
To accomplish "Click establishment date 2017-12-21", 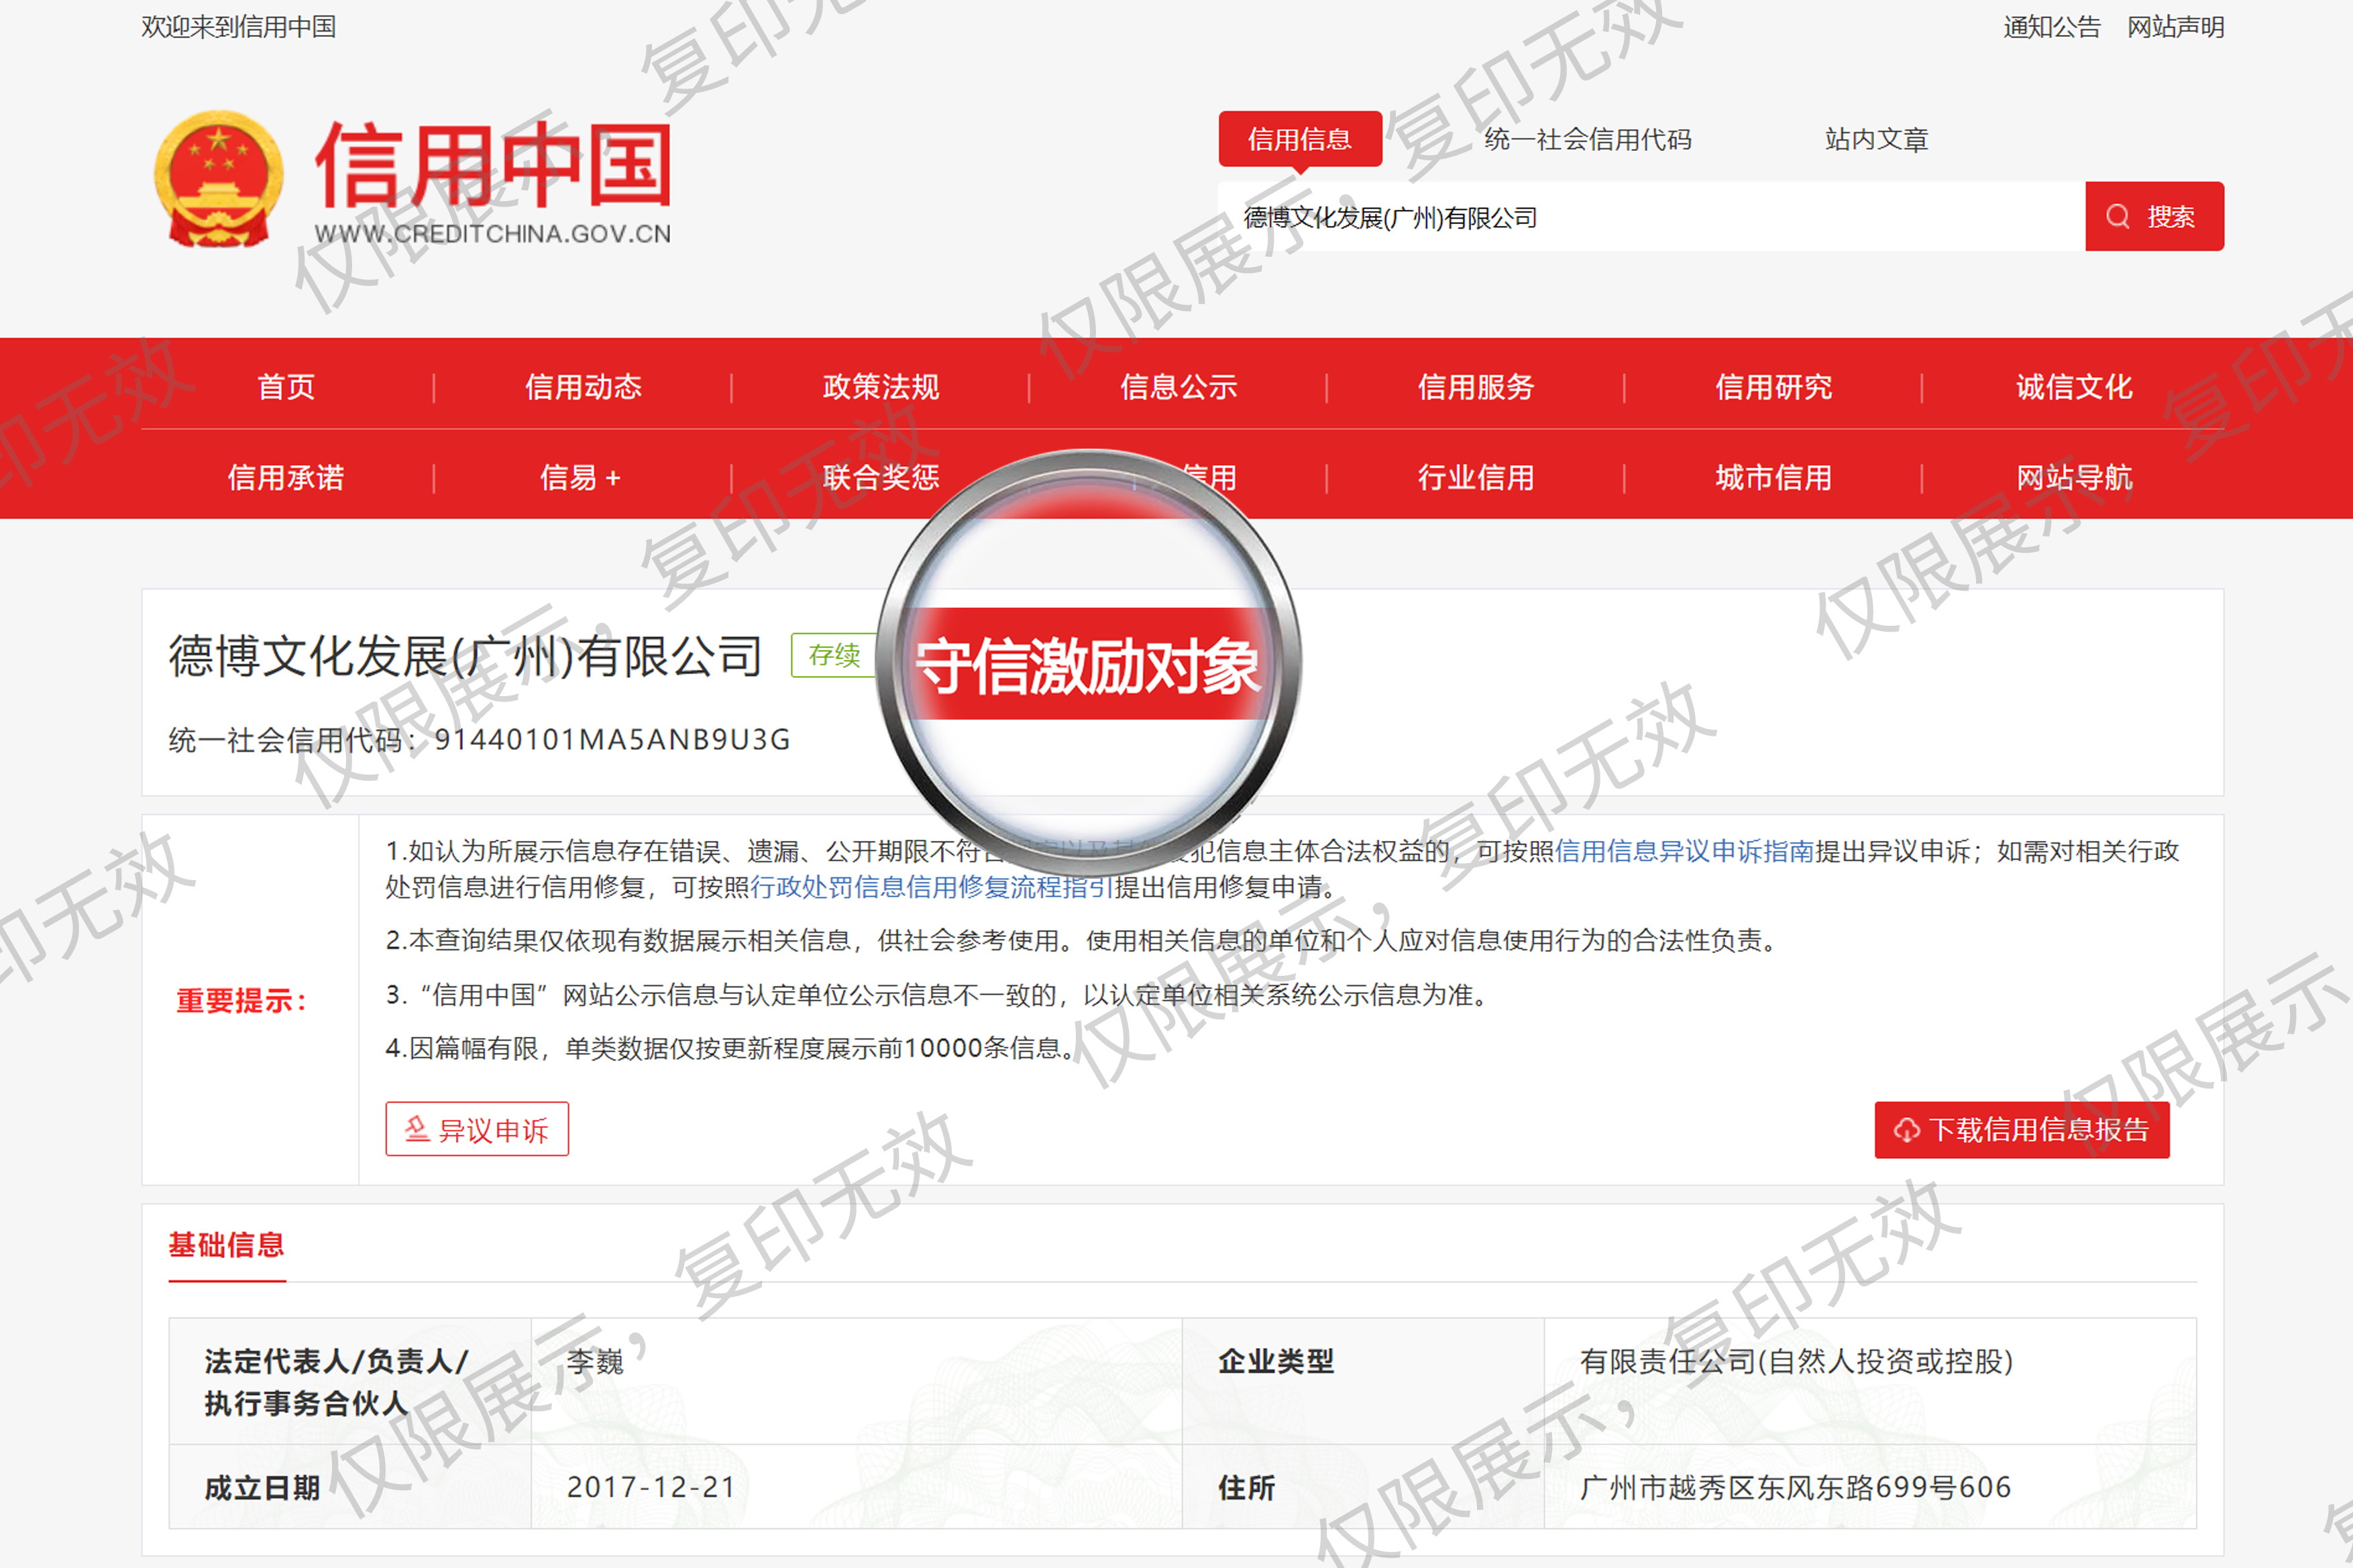I will pos(651,1487).
